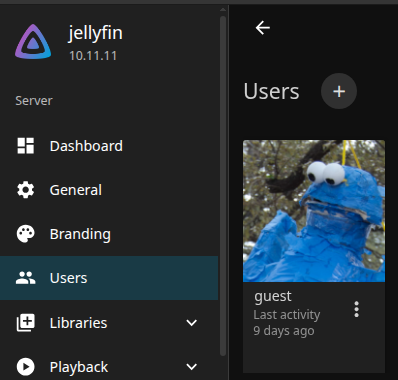Image resolution: width=398 pixels, height=380 pixels.
Task: Click the Last activity label
Action: point(287,315)
